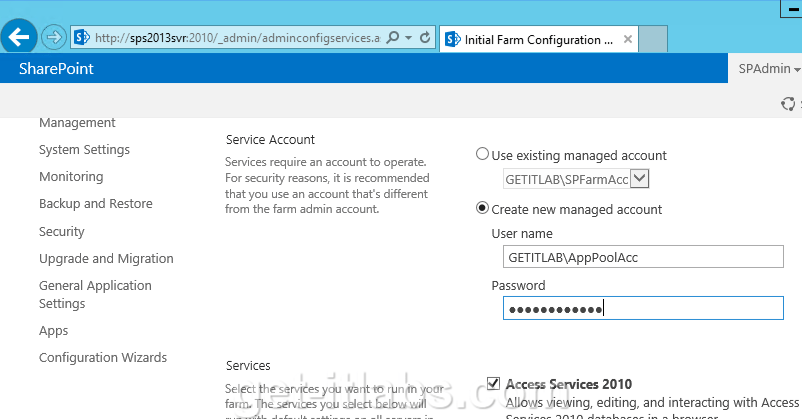This screenshot has width=802, height=419.
Task: Click the Services section heading text
Action: coord(248,365)
